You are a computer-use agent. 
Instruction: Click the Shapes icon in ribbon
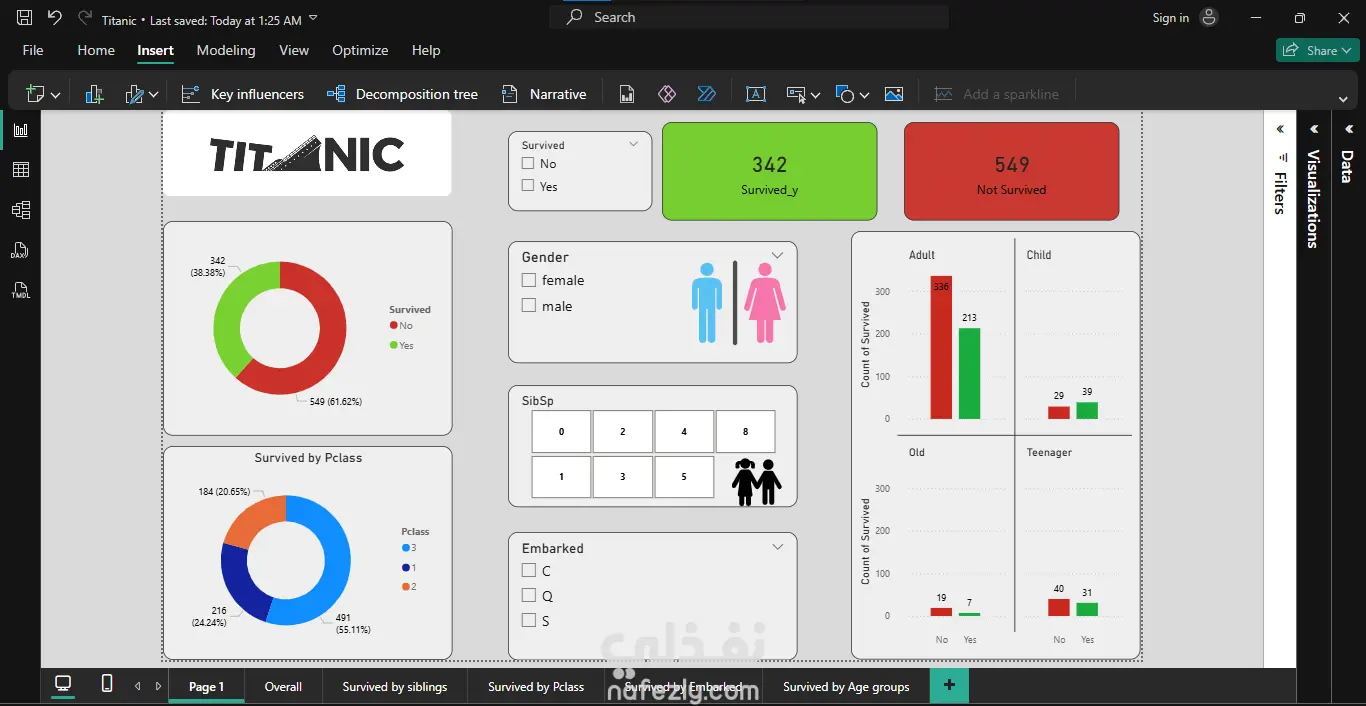click(845, 94)
